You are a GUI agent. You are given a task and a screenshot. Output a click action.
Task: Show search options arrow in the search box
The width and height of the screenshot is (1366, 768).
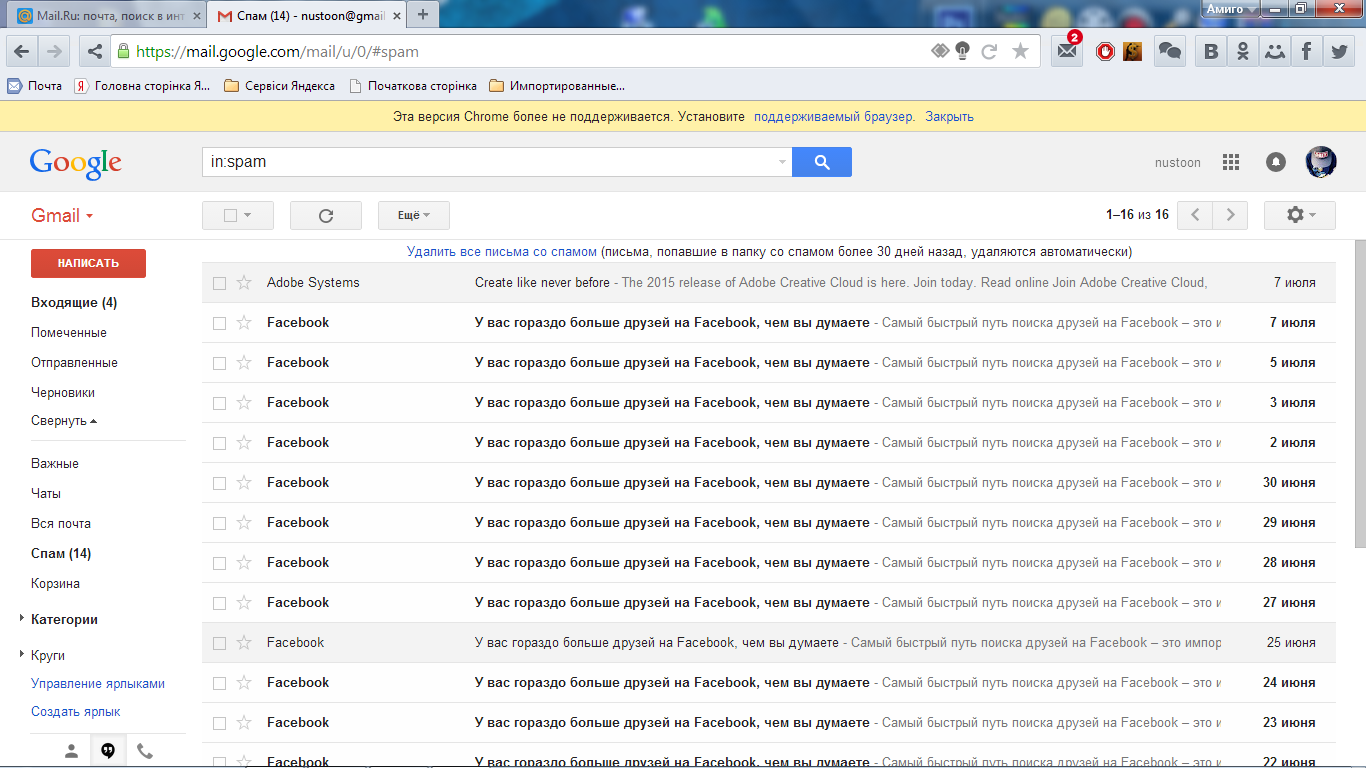[782, 162]
